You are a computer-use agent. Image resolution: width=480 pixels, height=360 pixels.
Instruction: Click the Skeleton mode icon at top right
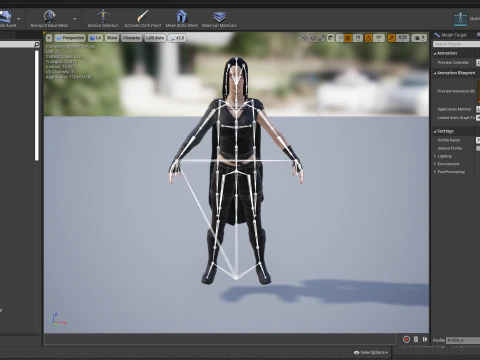pos(460,19)
